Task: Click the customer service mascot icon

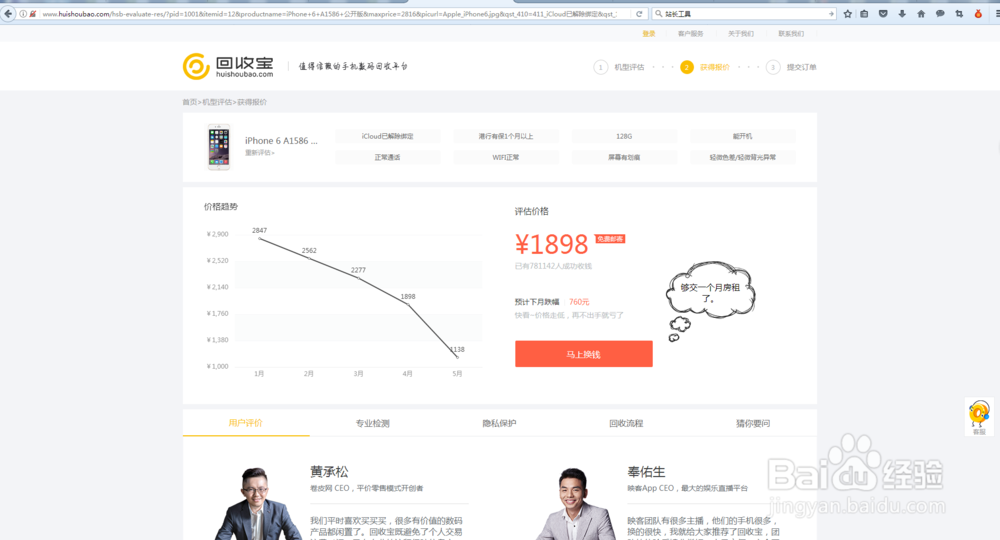Action: [x=979, y=416]
